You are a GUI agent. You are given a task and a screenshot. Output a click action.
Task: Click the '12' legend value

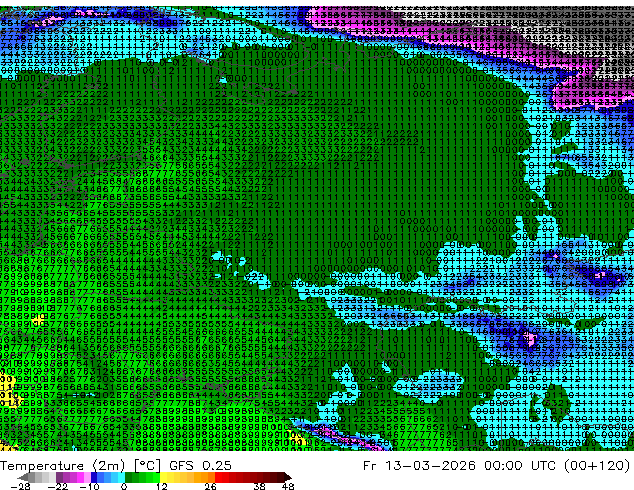(x=162, y=486)
